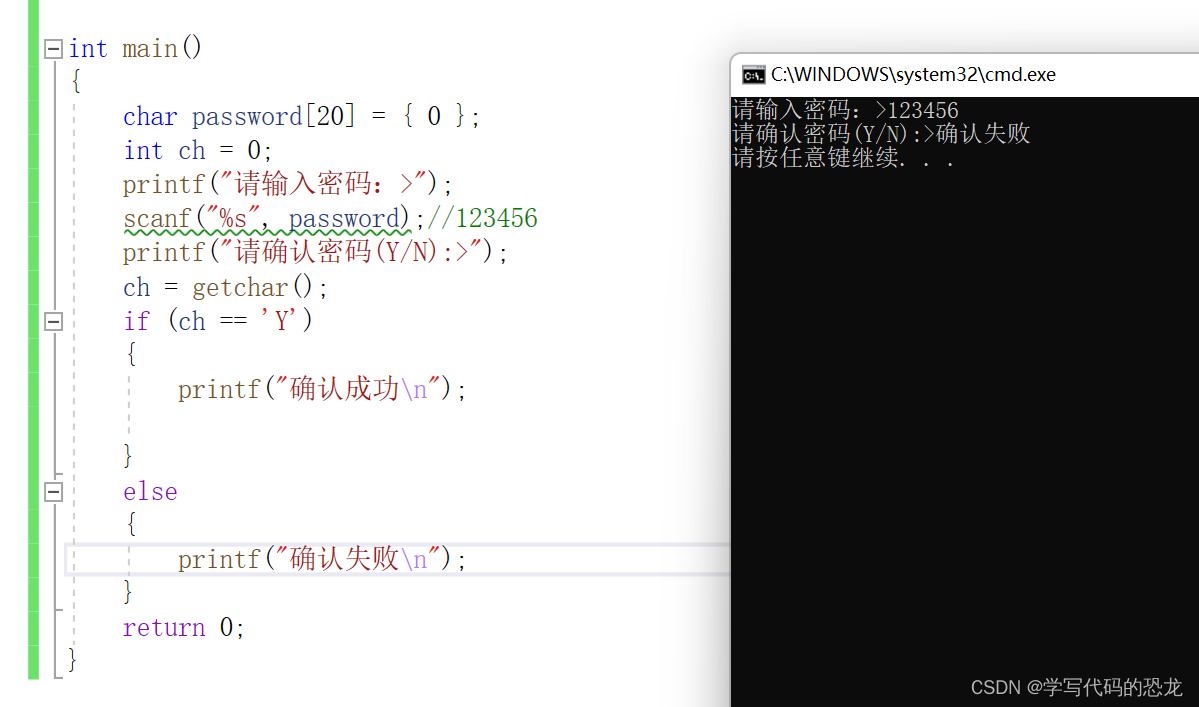The image size is (1199, 707).
Task: Click the C:\WINDOWS\system32\cmd.exe title text
Action: pos(913,74)
